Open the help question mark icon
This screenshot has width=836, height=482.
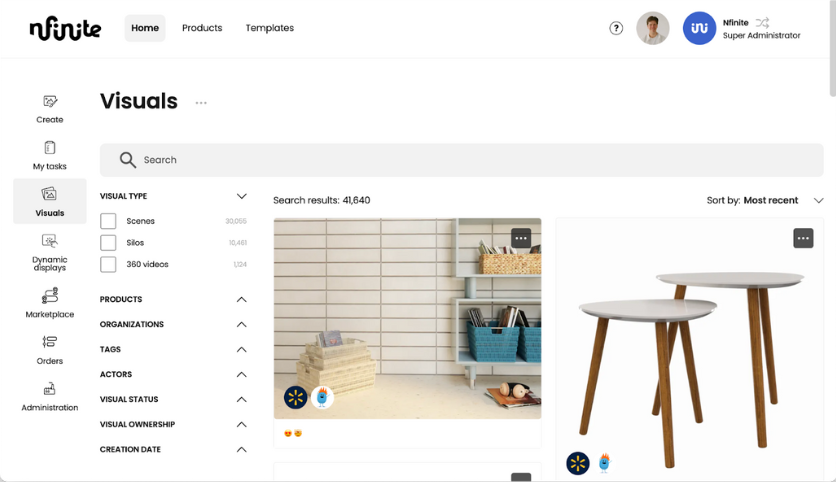point(616,28)
